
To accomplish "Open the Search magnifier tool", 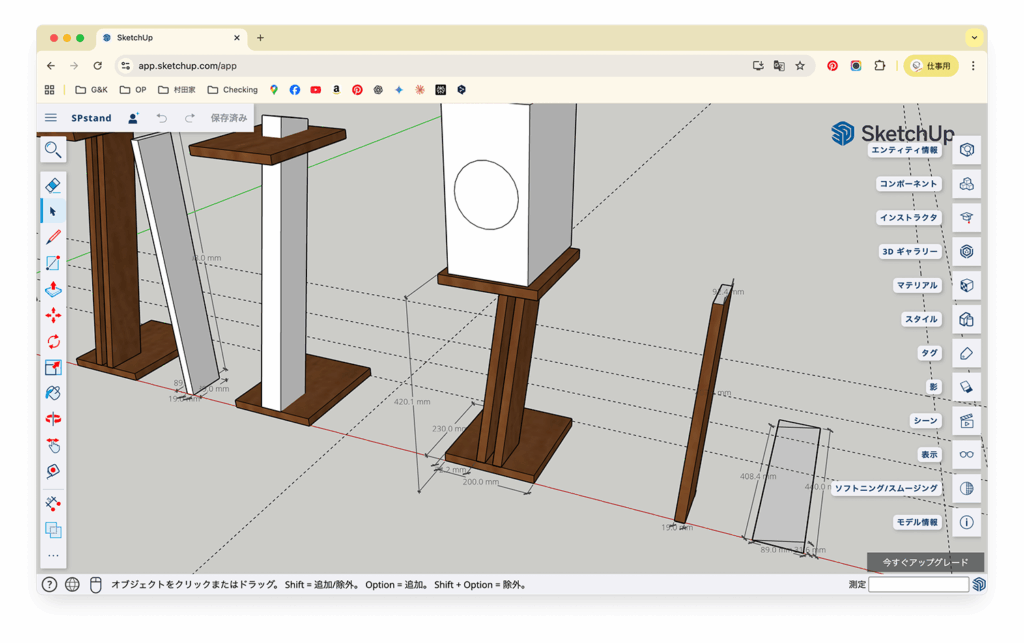I will pos(53,150).
